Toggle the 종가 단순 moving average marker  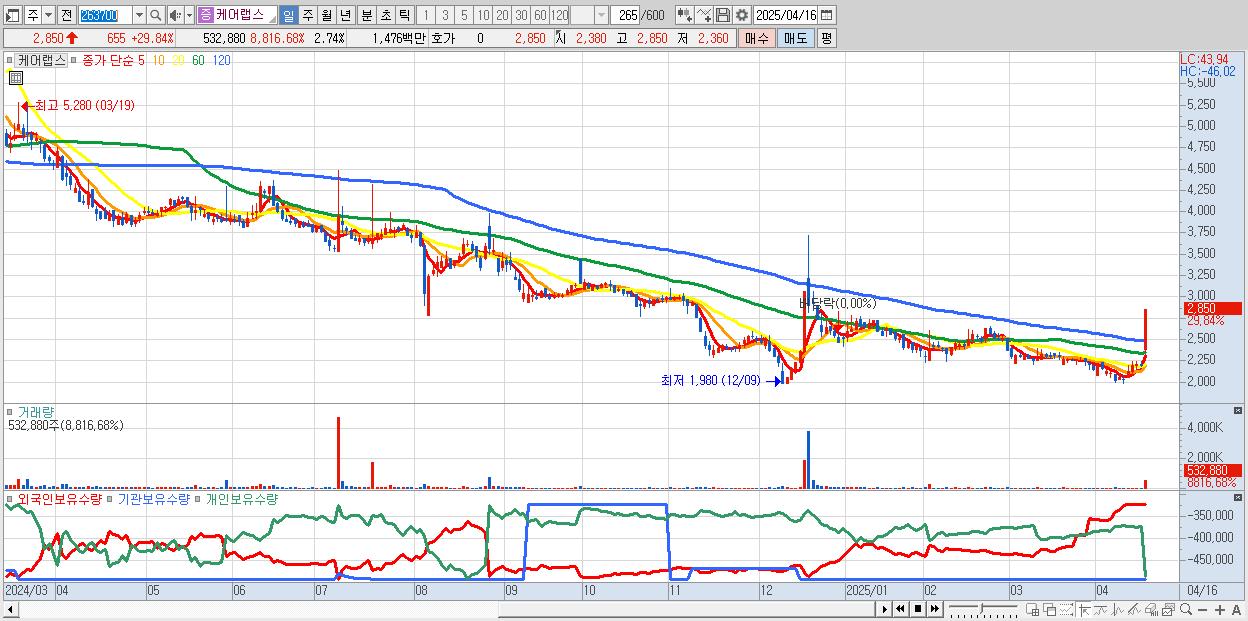(73, 60)
